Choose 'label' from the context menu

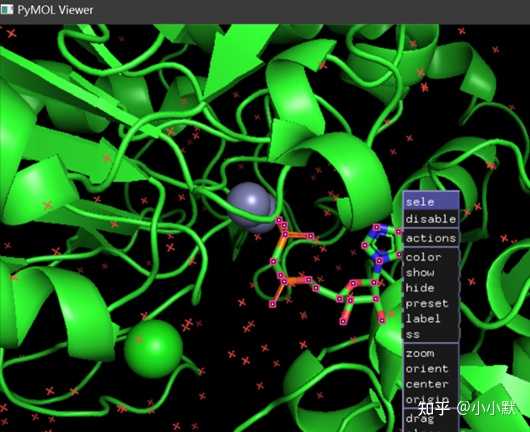(431, 319)
